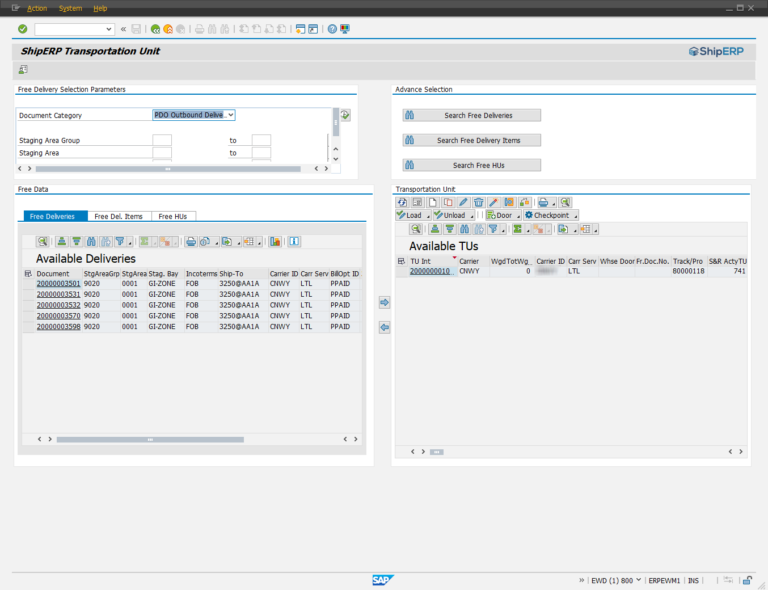Click the orange Exit icon in top toolbar

pos(168,29)
